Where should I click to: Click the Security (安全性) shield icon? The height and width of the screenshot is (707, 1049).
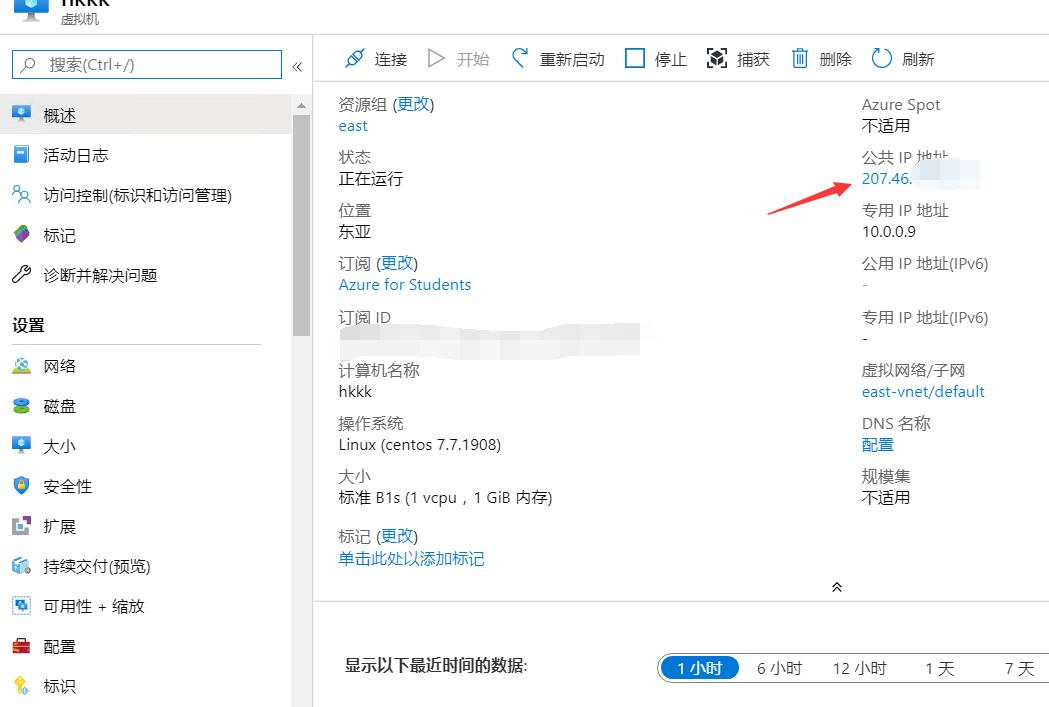tap(21, 486)
